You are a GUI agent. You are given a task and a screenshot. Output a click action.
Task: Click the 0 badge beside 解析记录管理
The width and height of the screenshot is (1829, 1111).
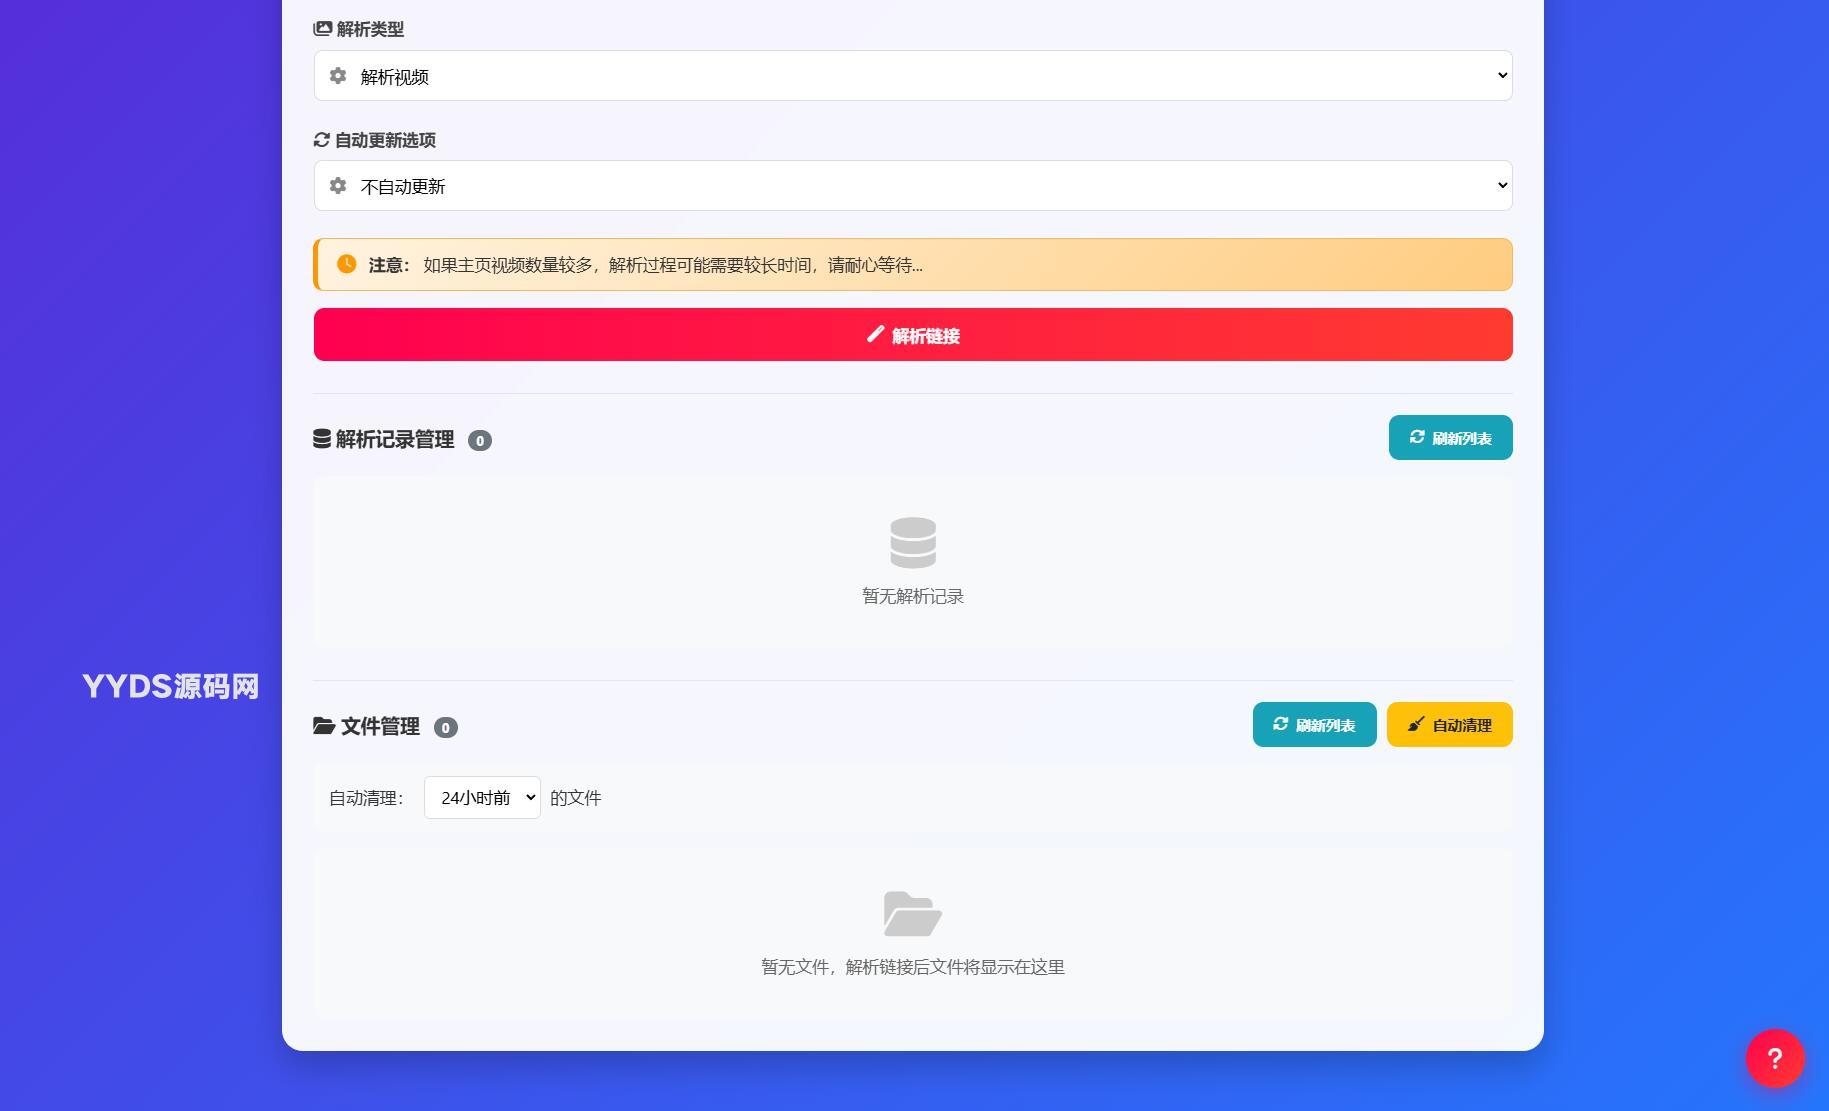click(x=480, y=441)
